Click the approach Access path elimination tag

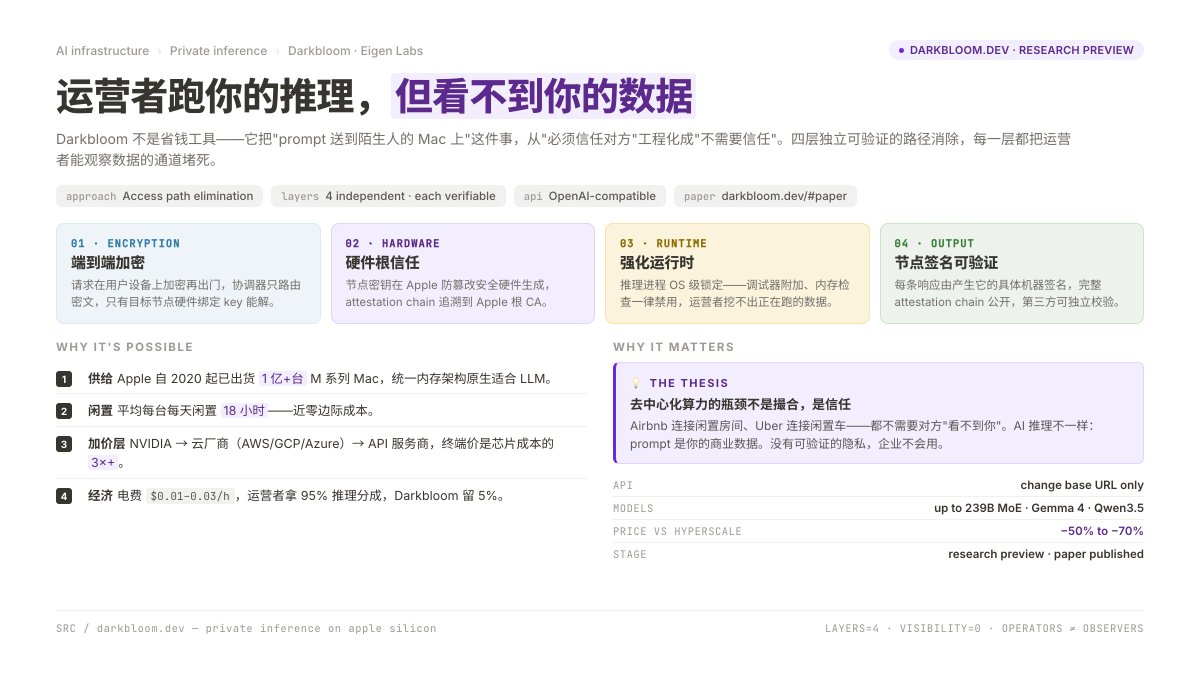[x=160, y=196]
